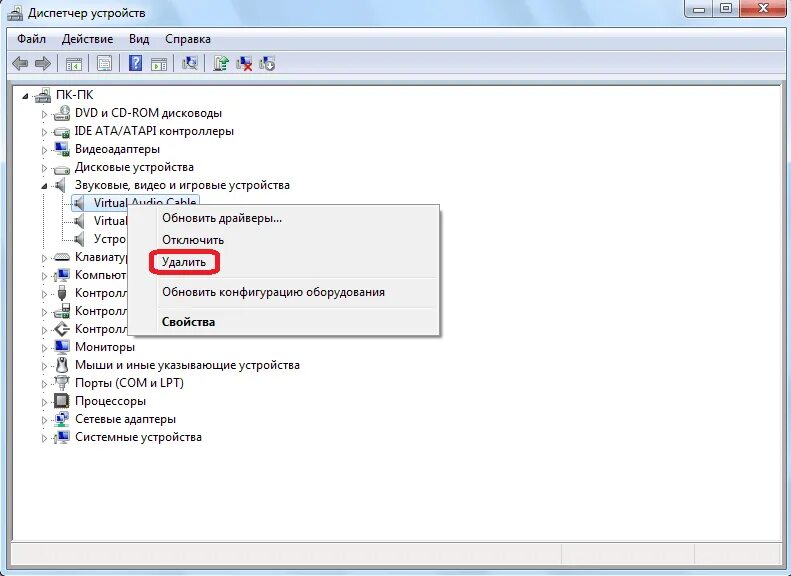Click the Сетевые адаптеры network icon
This screenshot has width=791, height=576.
pos(62,419)
